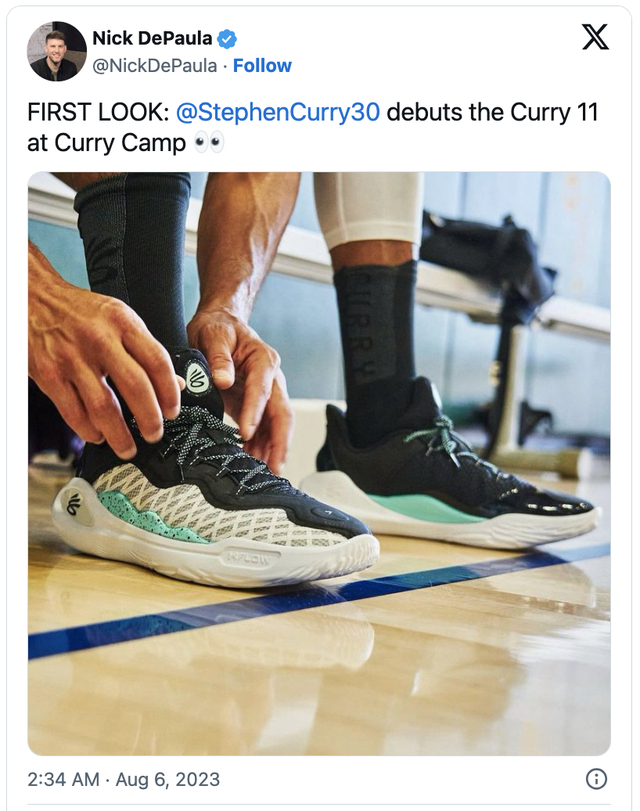This screenshot has height=811, width=640.
Task: Click the X logo in the tweet corner
Action: click(x=595, y=37)
